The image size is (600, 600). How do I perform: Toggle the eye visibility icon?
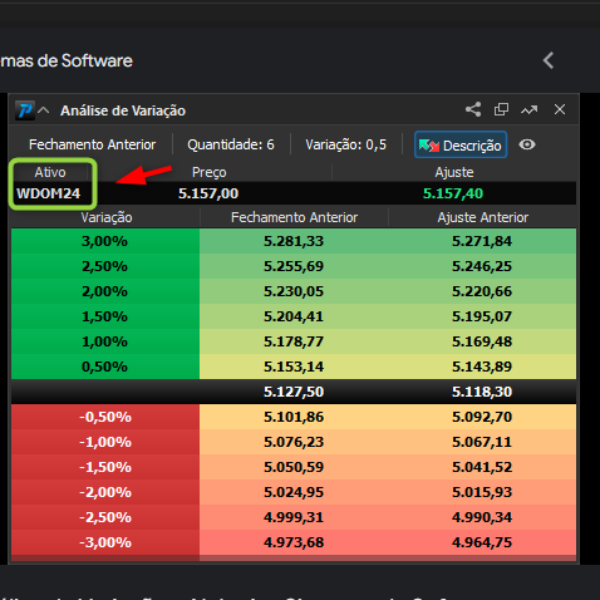527,145
